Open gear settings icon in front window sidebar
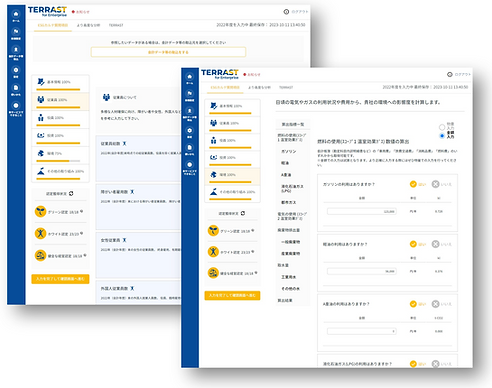This screenshot has height=388, width=492. tap(190, 130)
